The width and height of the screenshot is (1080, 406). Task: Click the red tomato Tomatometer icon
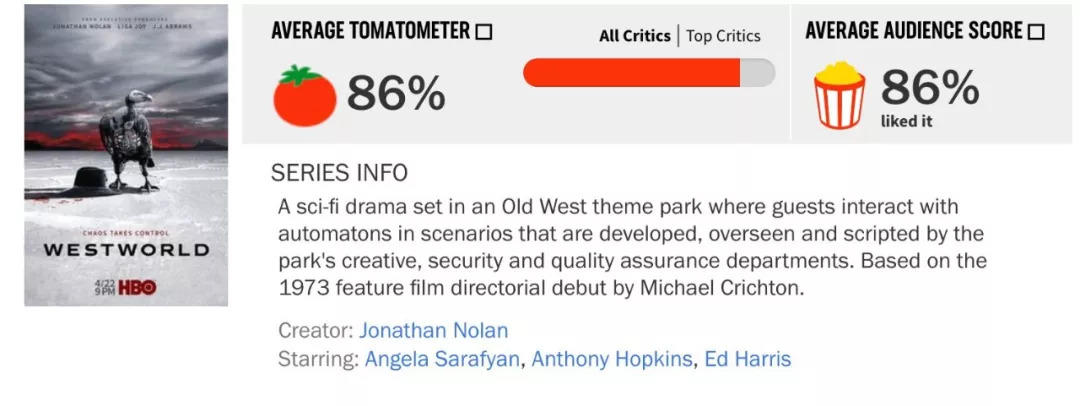point(304,96)
